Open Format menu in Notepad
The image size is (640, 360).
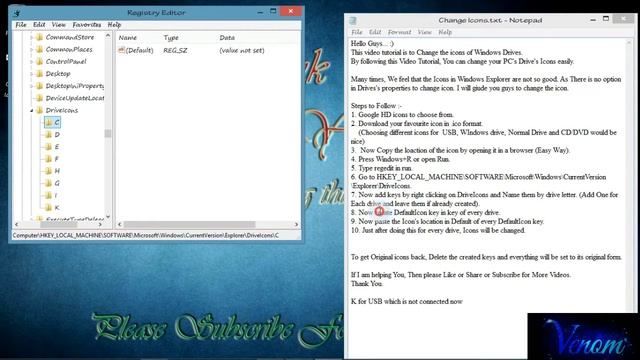click(x=399, y=32)
